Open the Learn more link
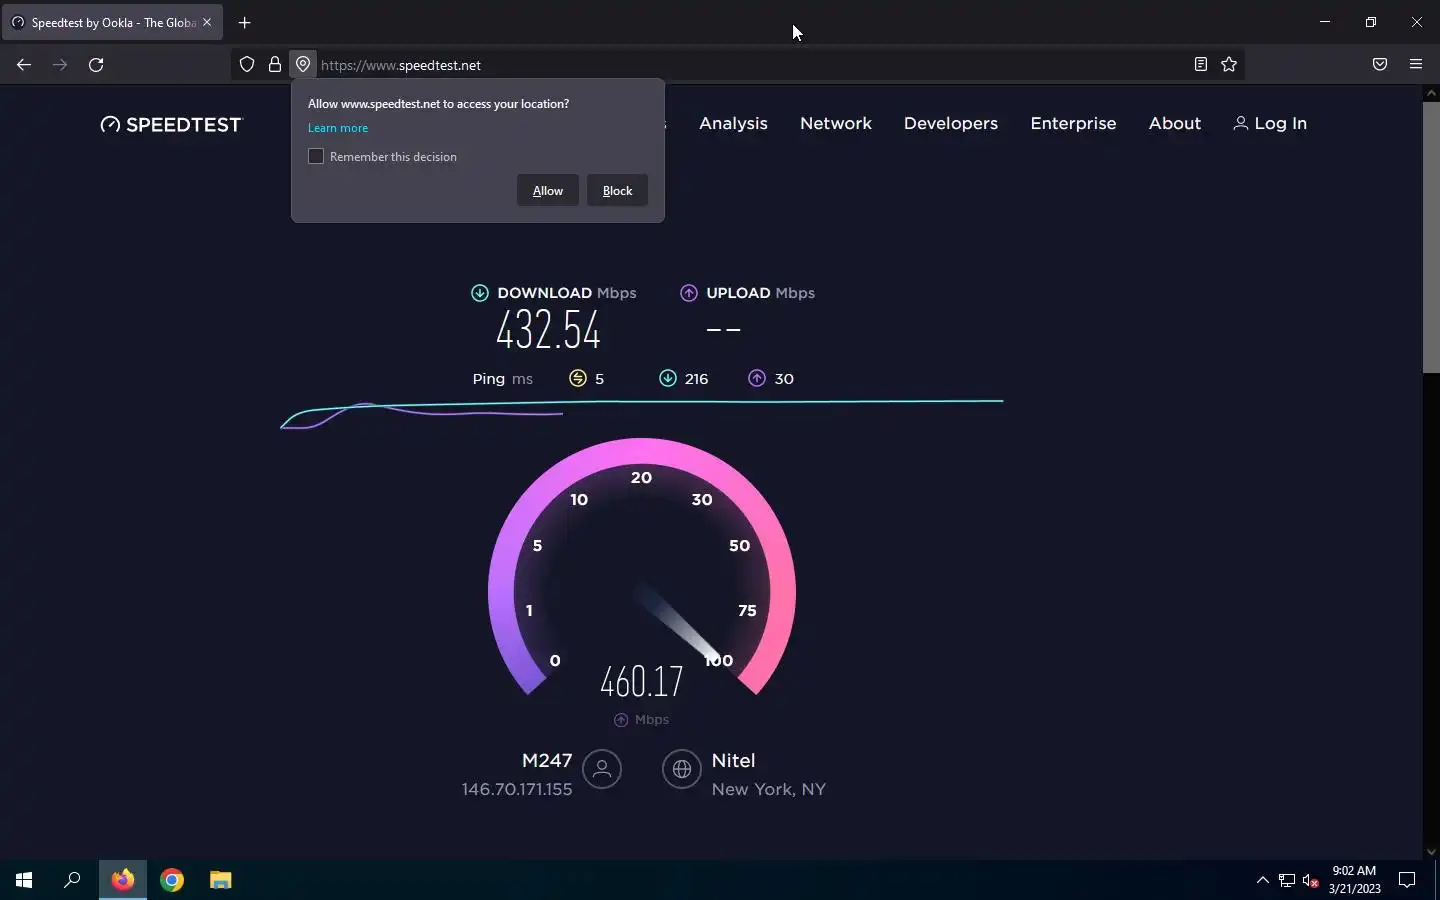Viewport: 1440px width, 900px height. pyautogui.click(x=338, y=128)
